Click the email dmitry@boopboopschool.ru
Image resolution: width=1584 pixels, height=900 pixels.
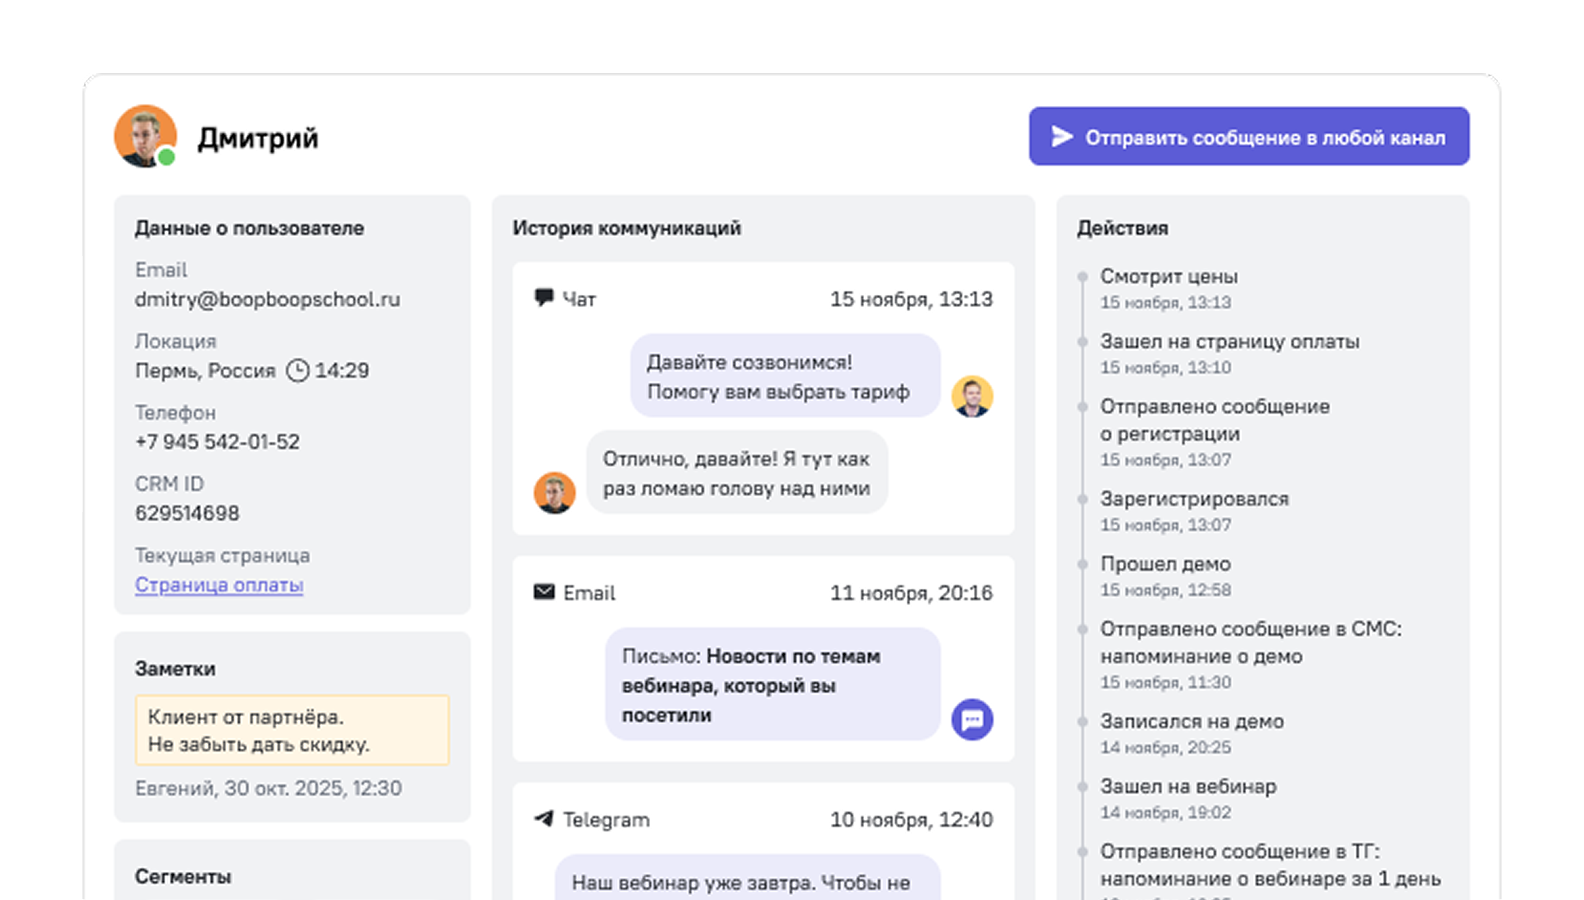coord(267,299)
